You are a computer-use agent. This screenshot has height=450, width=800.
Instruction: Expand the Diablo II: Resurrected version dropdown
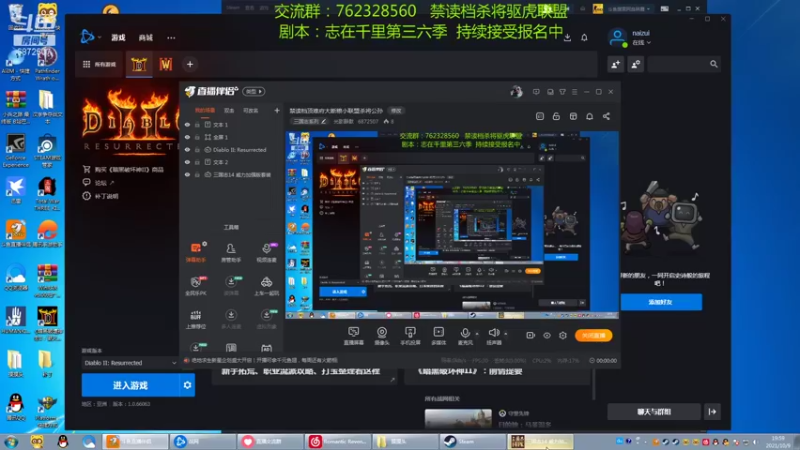tap(130, 363)
